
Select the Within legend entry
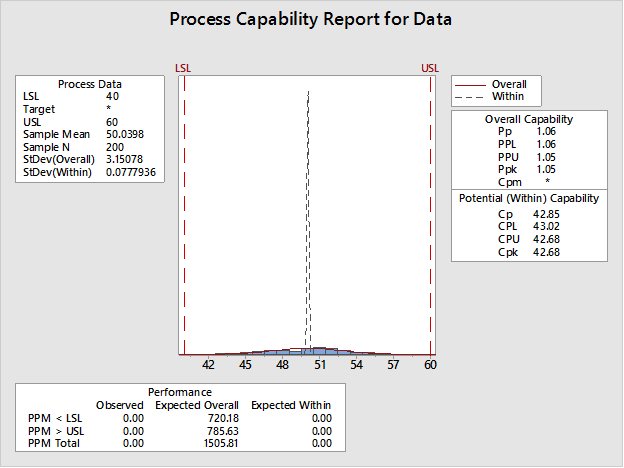pos(508,96)
